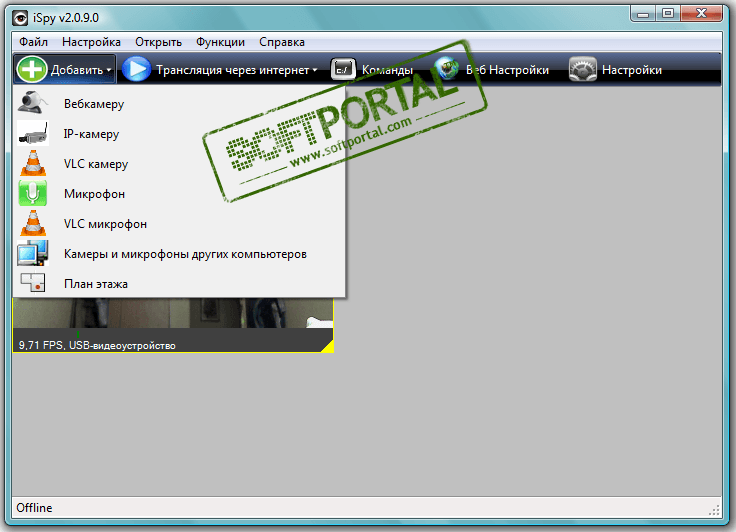Open the Справка menu
The height and width of the screenshot is (532, 736).
282,42
